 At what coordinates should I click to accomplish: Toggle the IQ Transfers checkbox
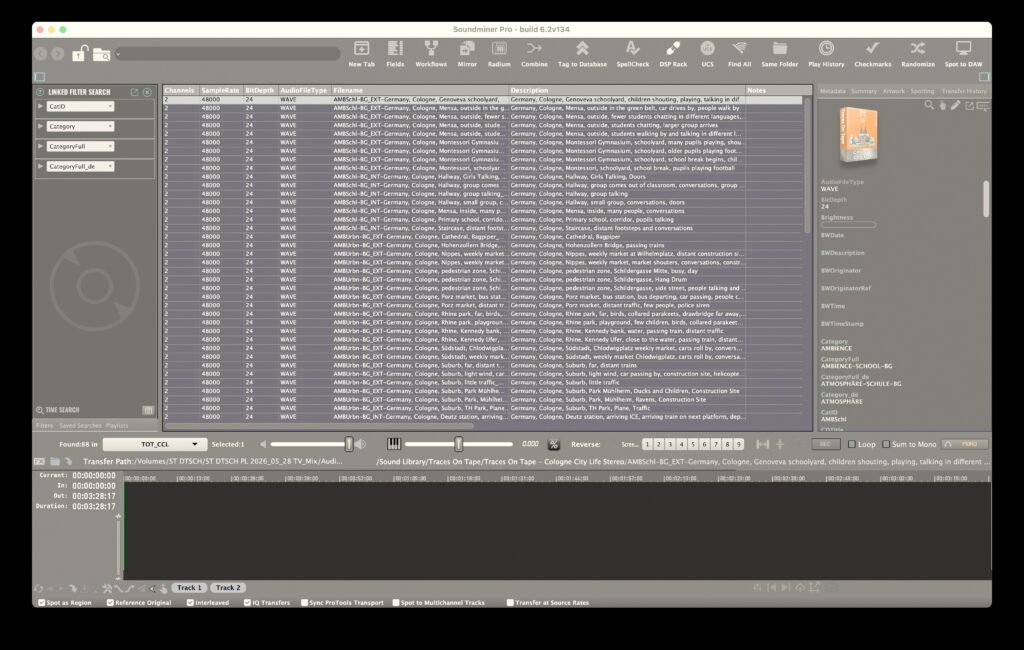tap(247, 603)
